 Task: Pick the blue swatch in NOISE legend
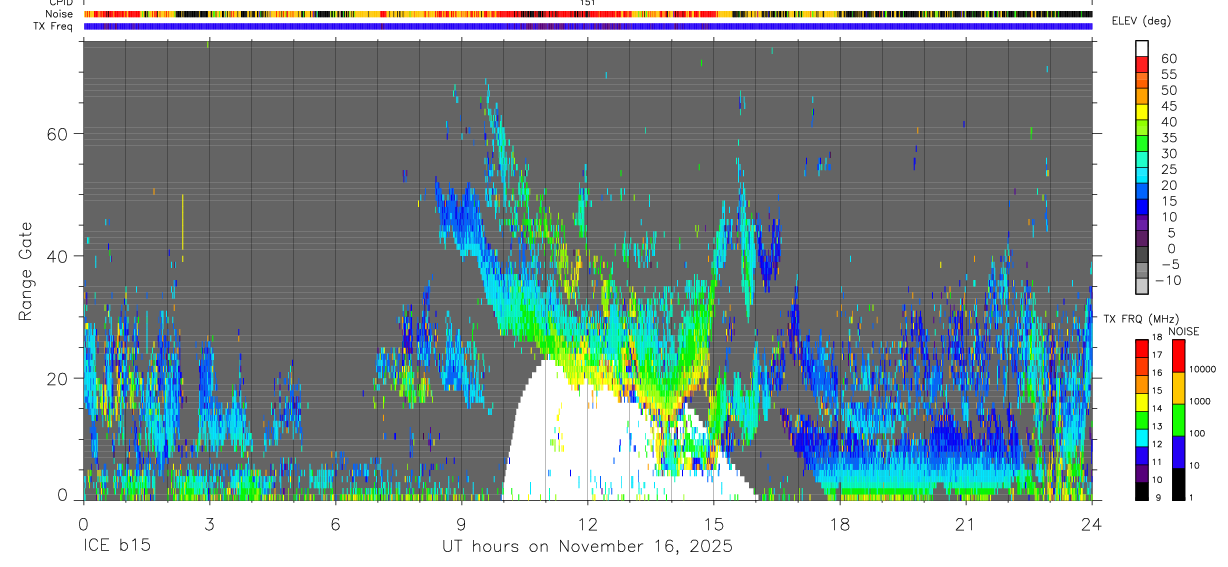click(x=1178, y=451)
